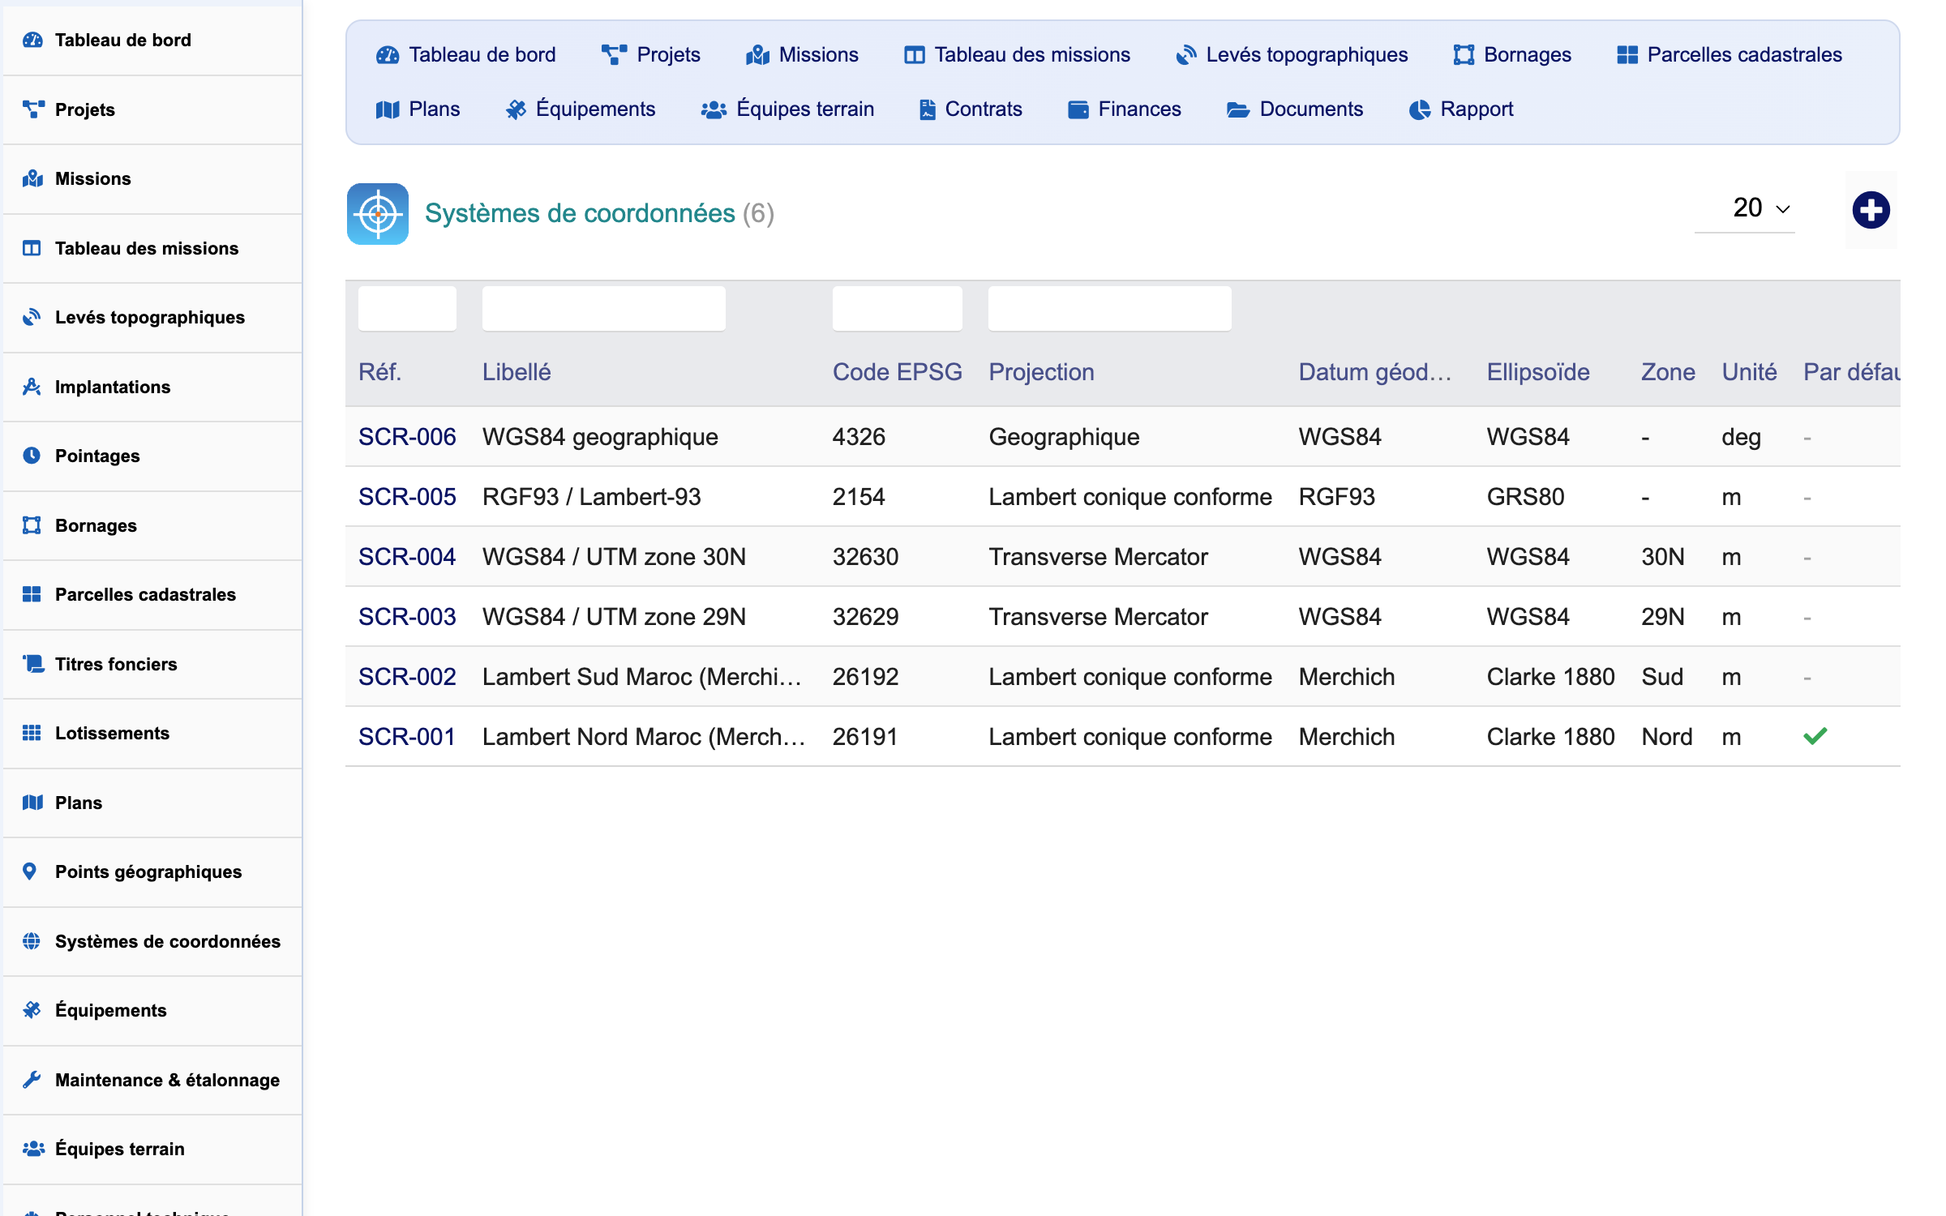Click the Documents folder icon in top bar

1238,109
